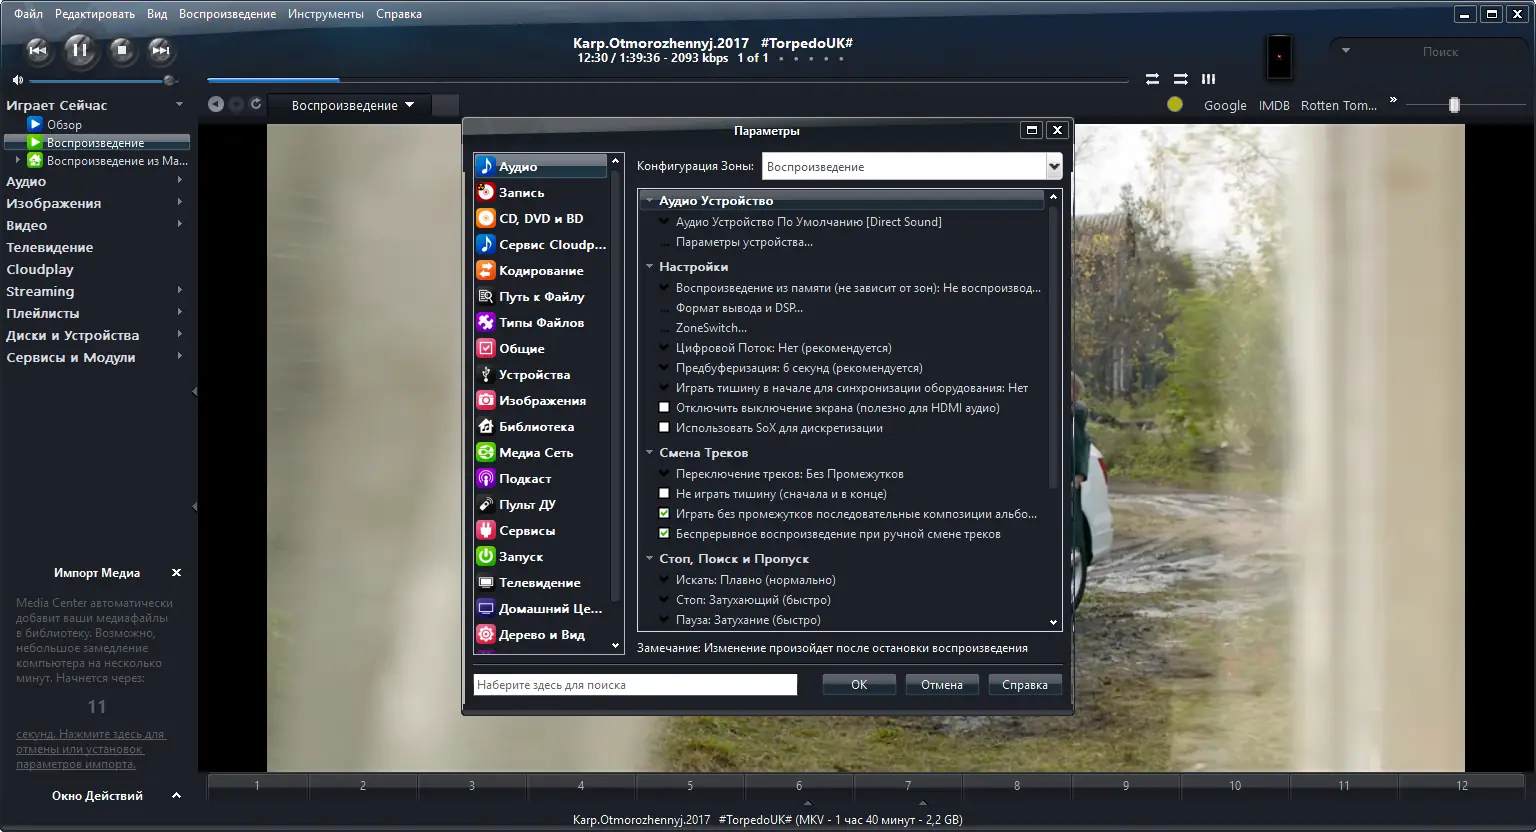
Task: Click the volume slider track
Action: click(100, 80)
